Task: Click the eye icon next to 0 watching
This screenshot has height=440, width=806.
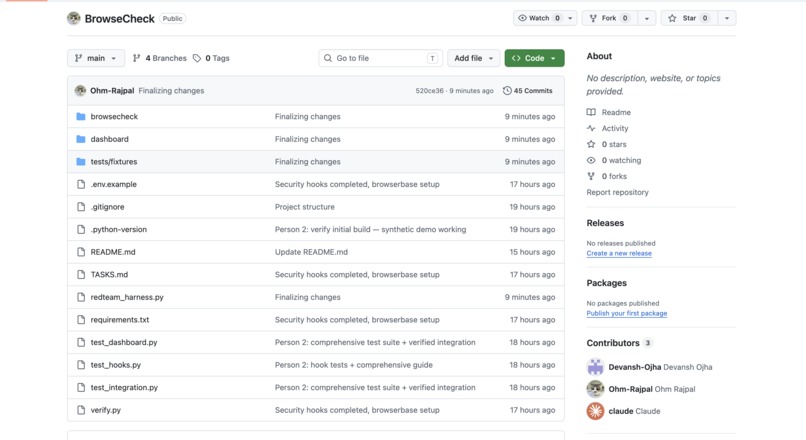Action: tap(591, 160)
